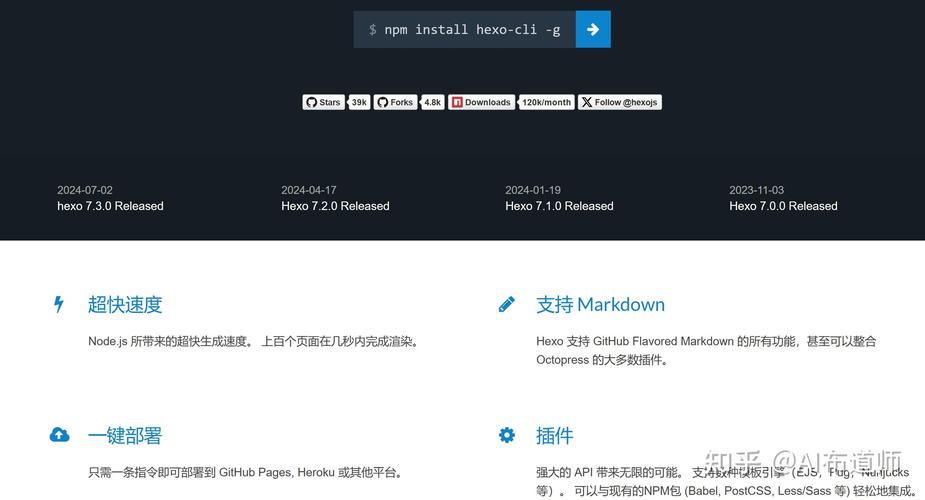The height and width of the screenshot is (500, 925).
Task: Click the gear icon beside 插件
Action: [x=507, y=435]
